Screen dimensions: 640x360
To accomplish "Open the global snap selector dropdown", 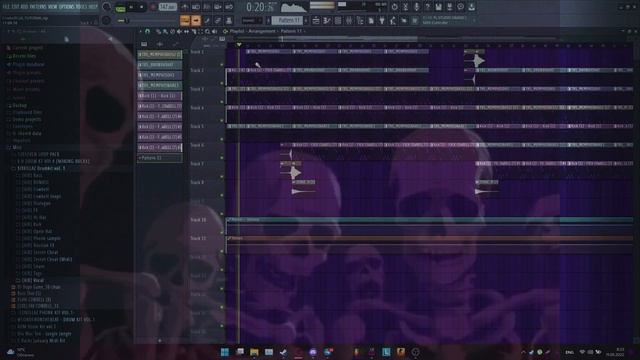I will (251, 20).
